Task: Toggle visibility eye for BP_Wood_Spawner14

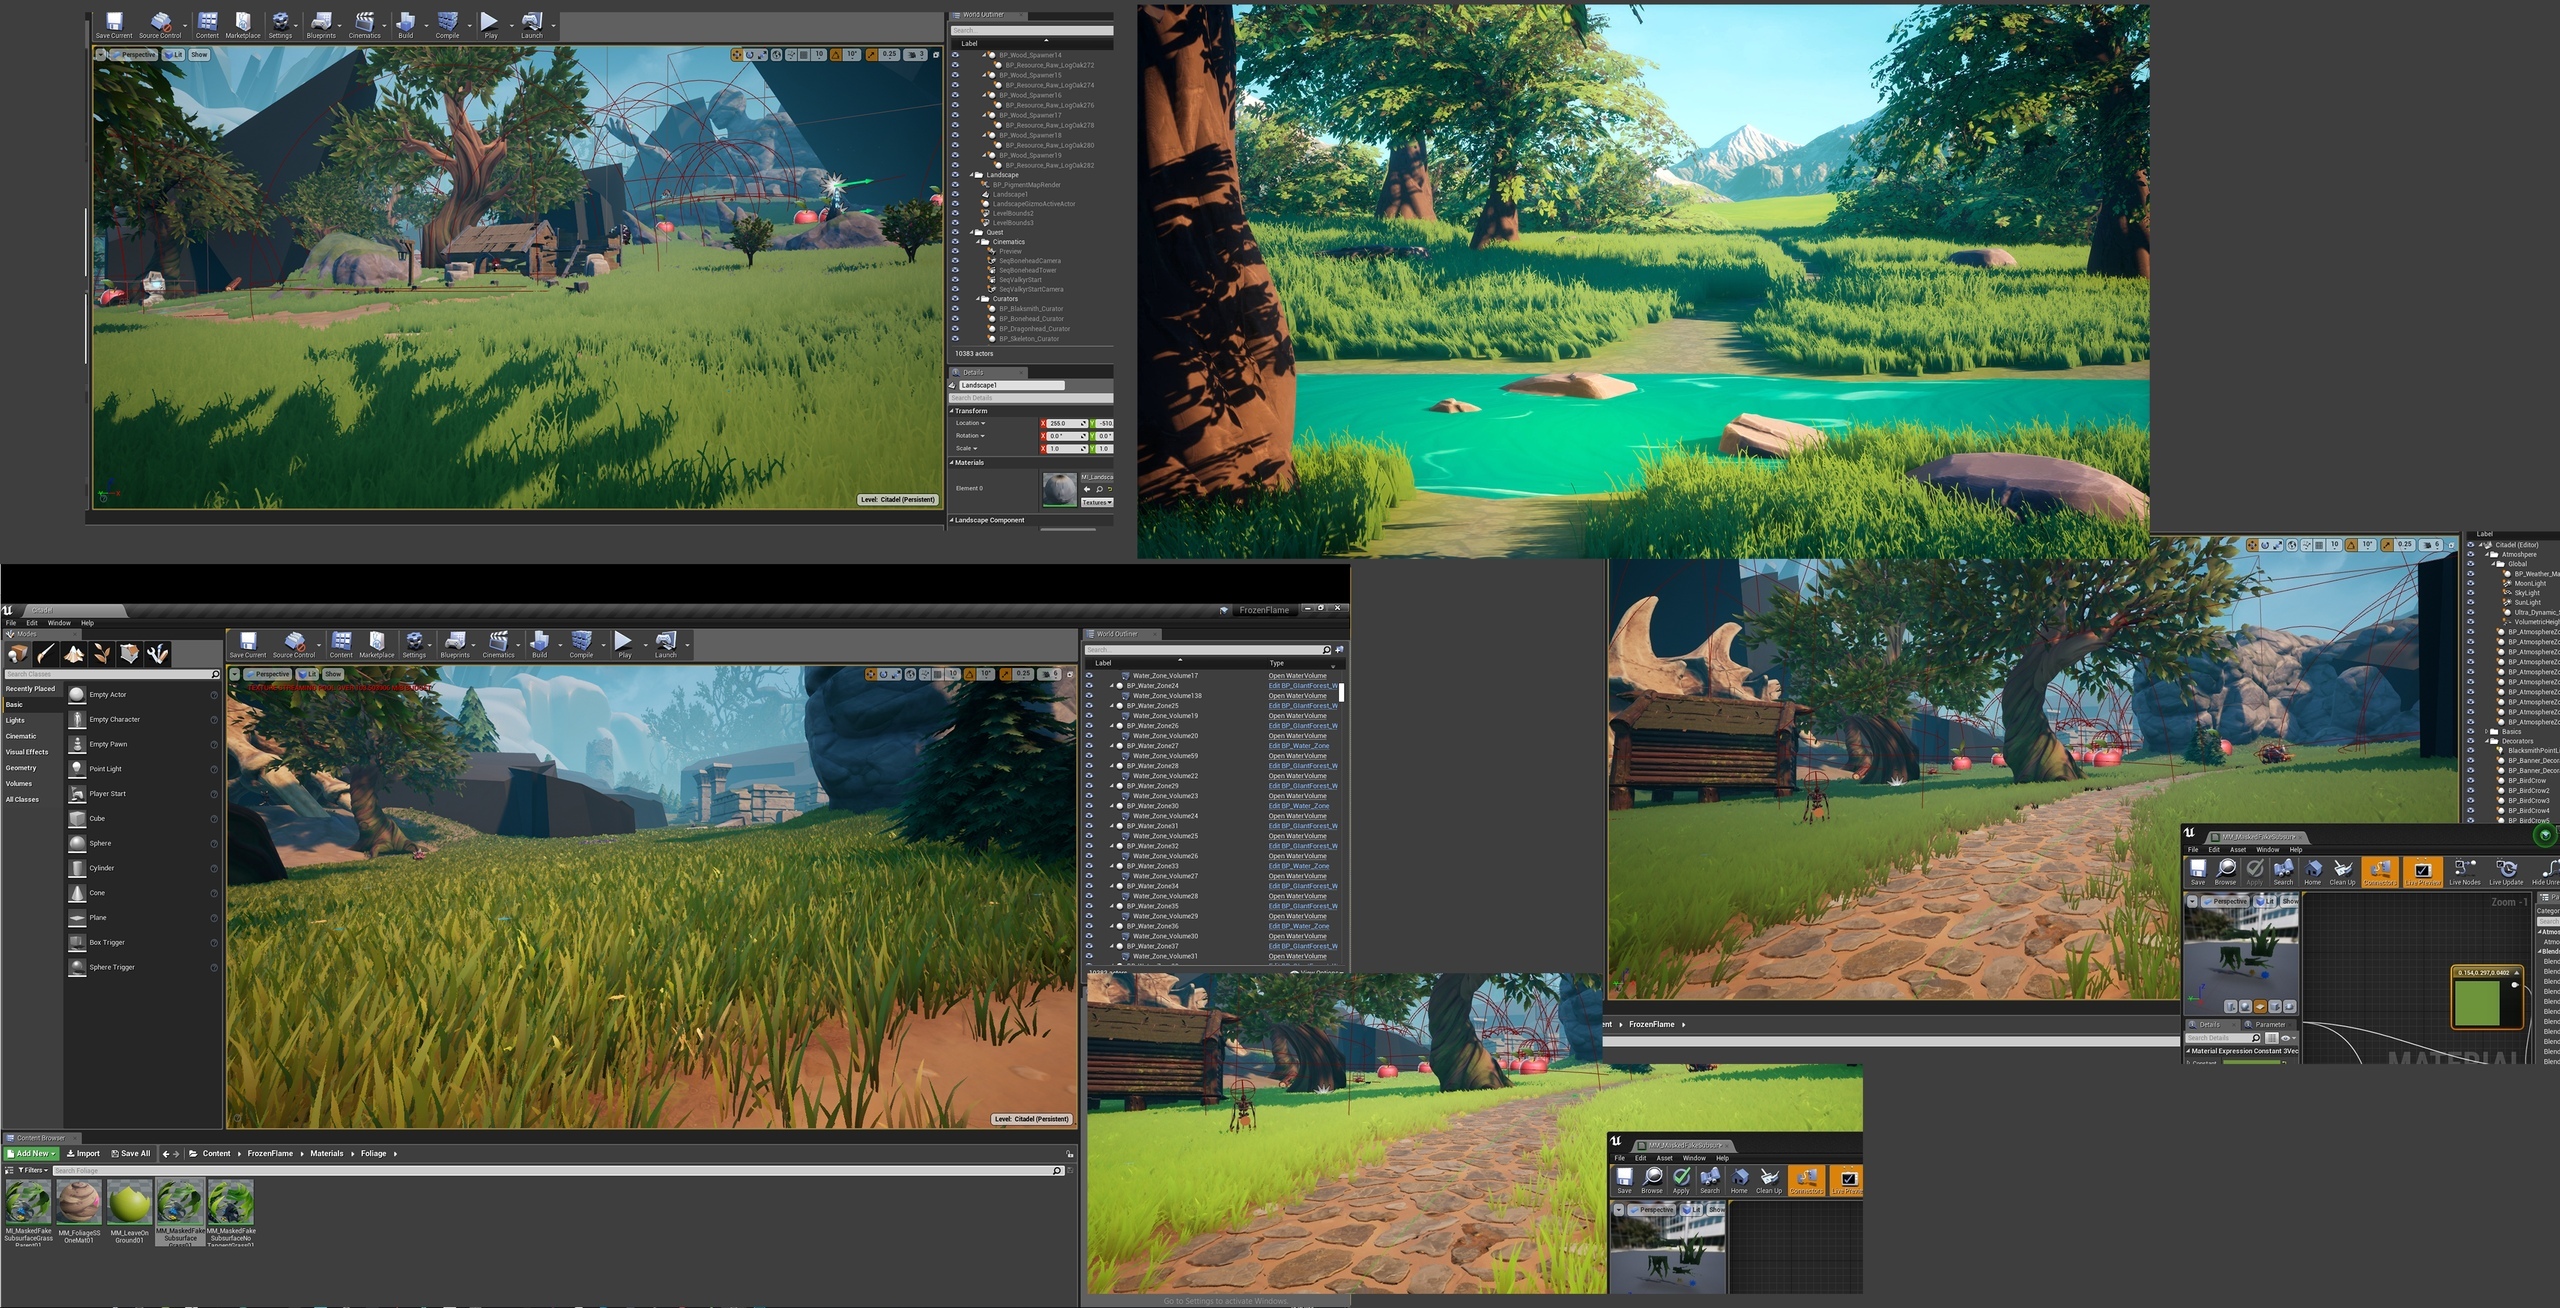Action: tap(955, 55)
